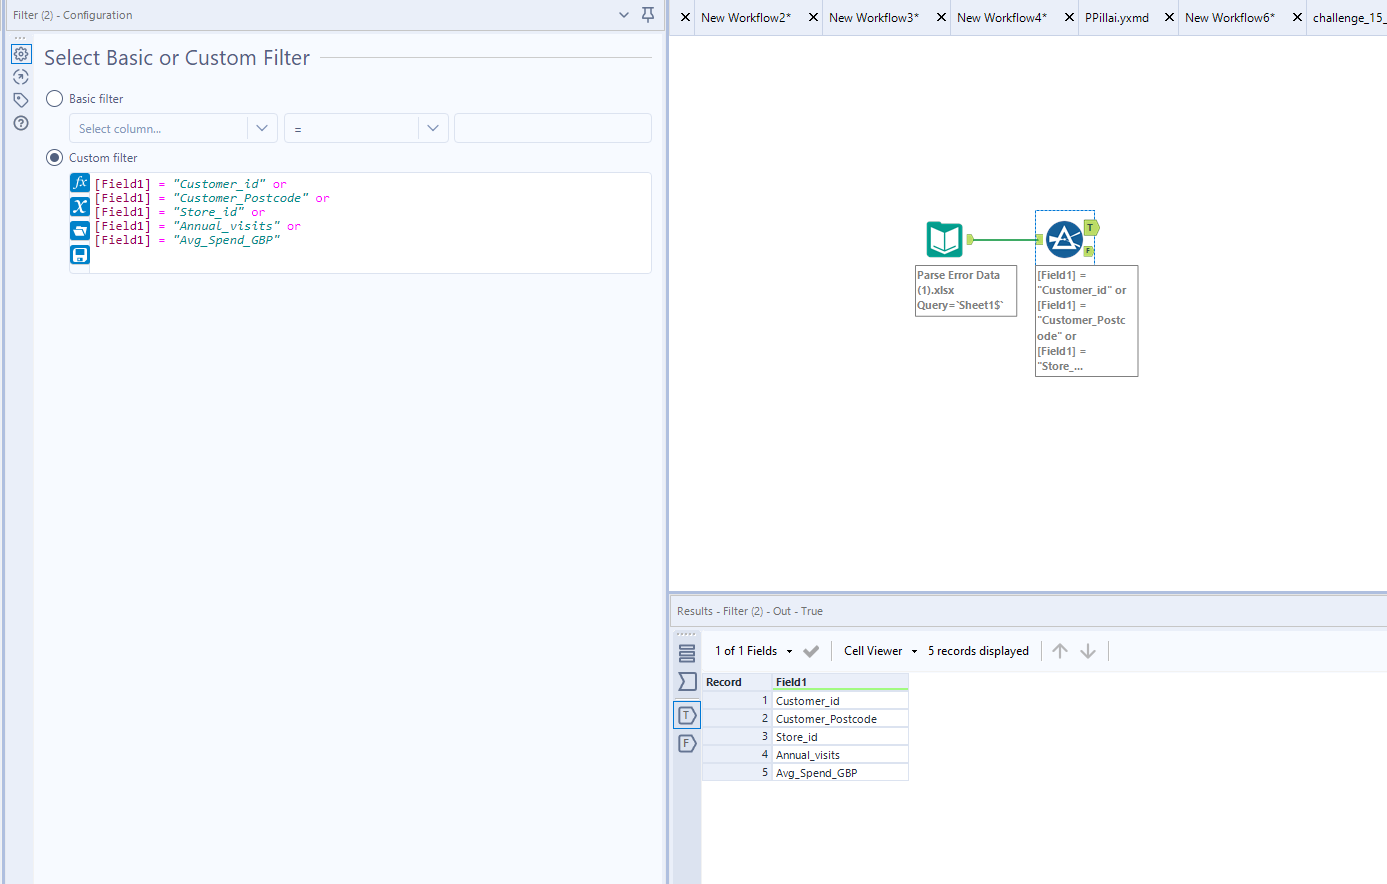Screen dimensions: 1387x884
Task: Expand the Select column dropdown
Action: [x=261, y=128]
